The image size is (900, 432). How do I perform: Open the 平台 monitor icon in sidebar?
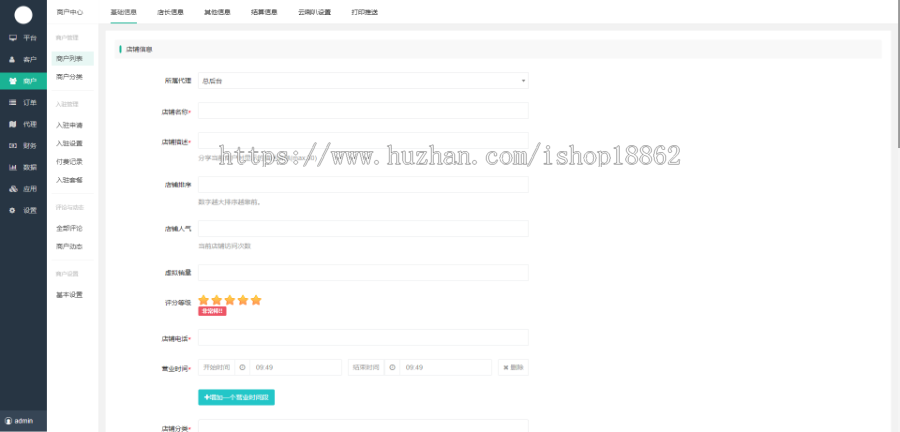click(13, 38)
